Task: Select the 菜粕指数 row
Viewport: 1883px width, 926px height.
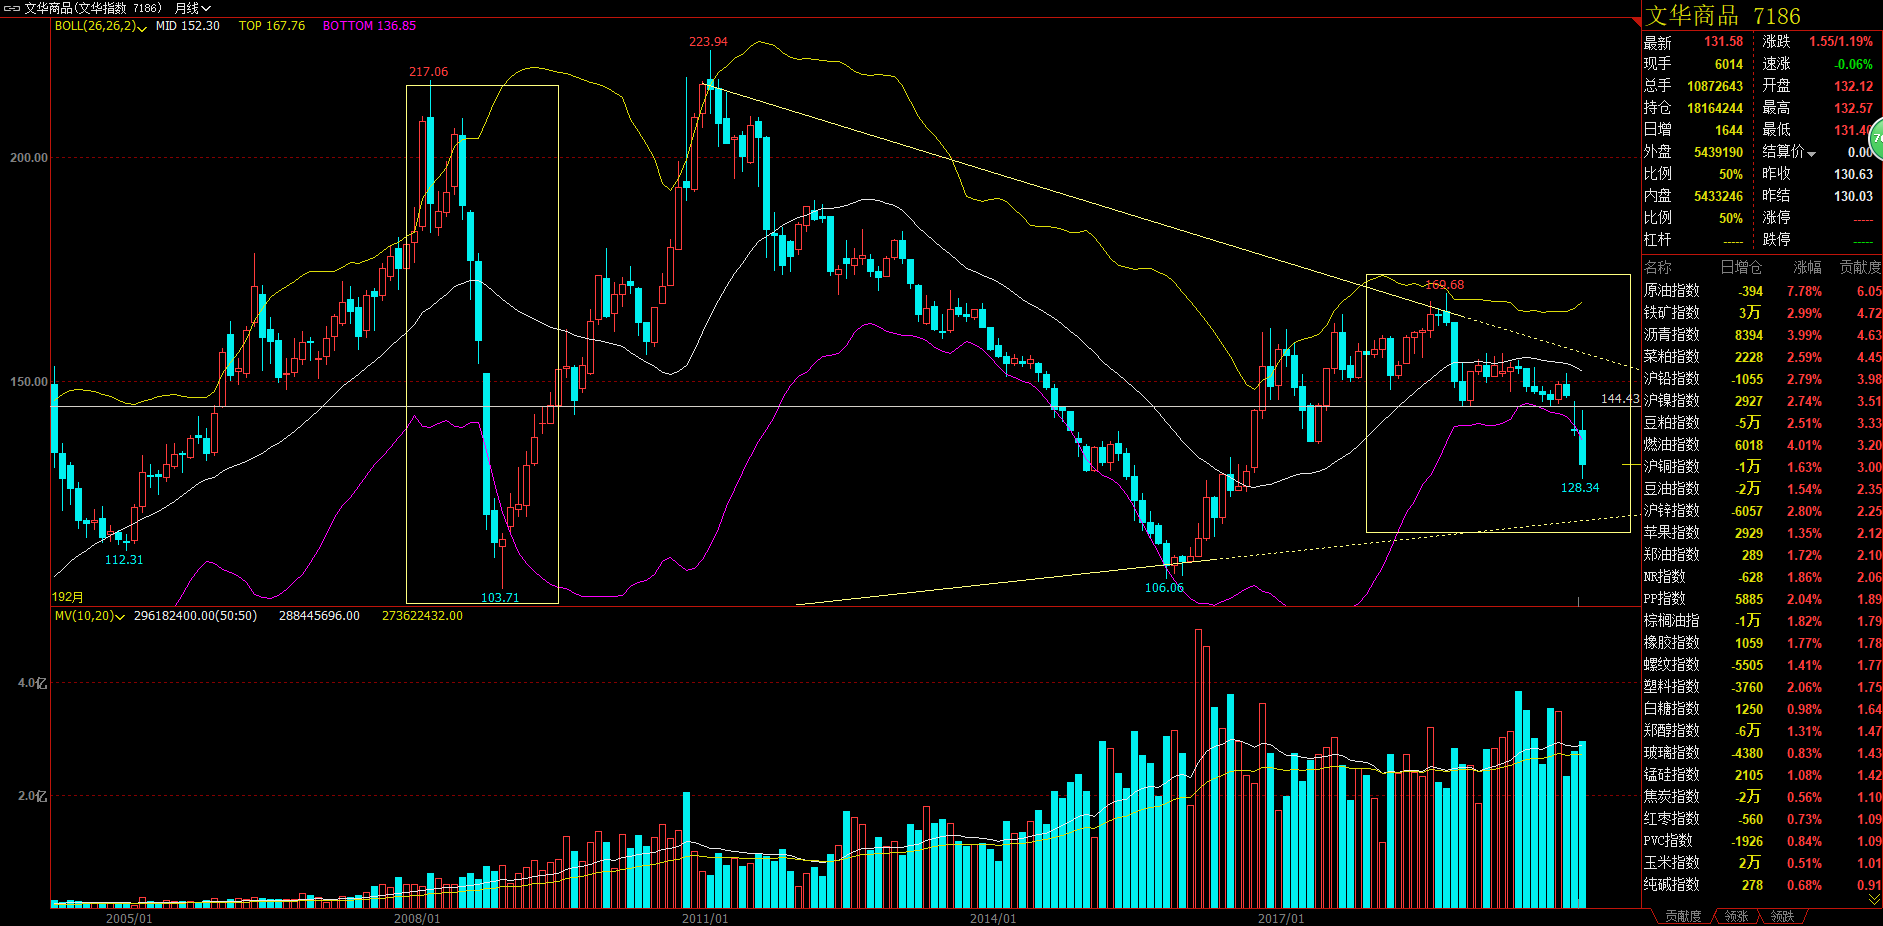Action: click(1762, 357)
